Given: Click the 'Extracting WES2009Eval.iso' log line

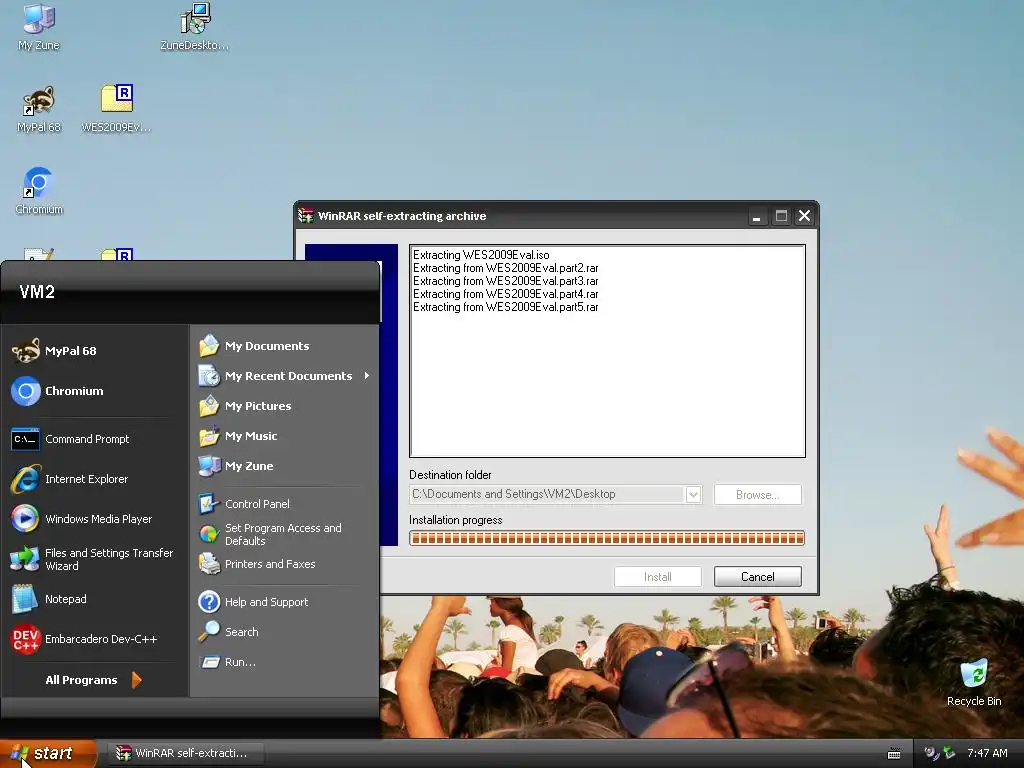Looking at the screenshot, I should pos(481,255).
